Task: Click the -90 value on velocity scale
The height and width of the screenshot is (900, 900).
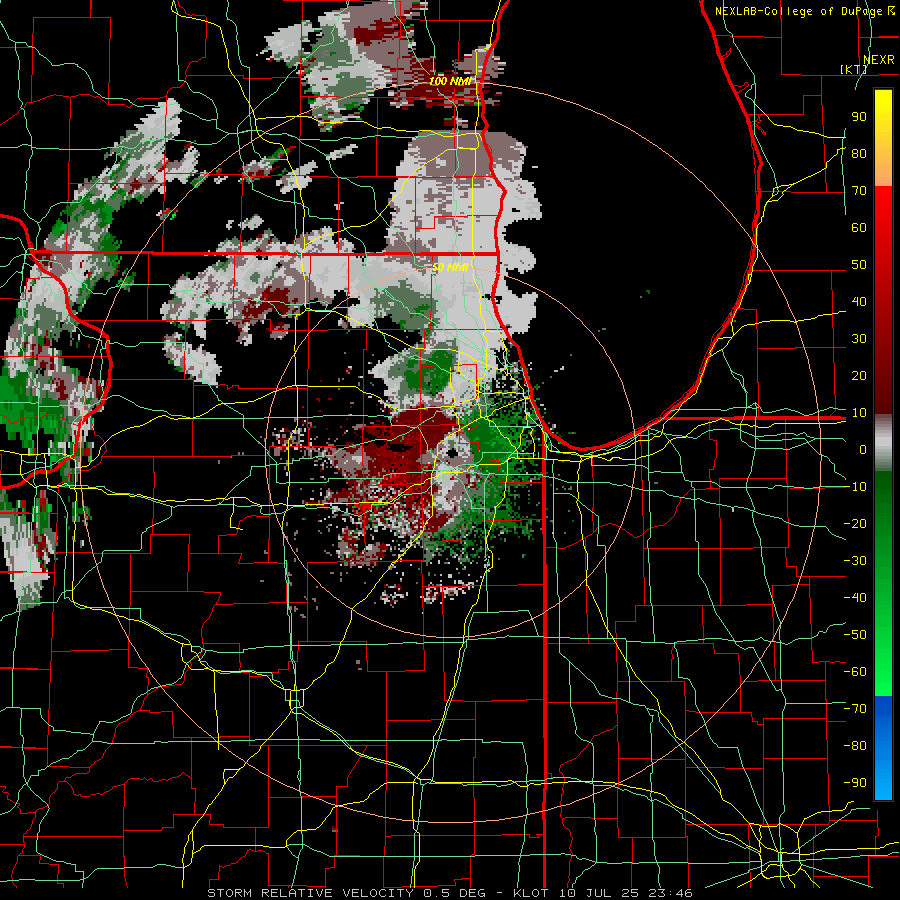Action: pos(855,782)
